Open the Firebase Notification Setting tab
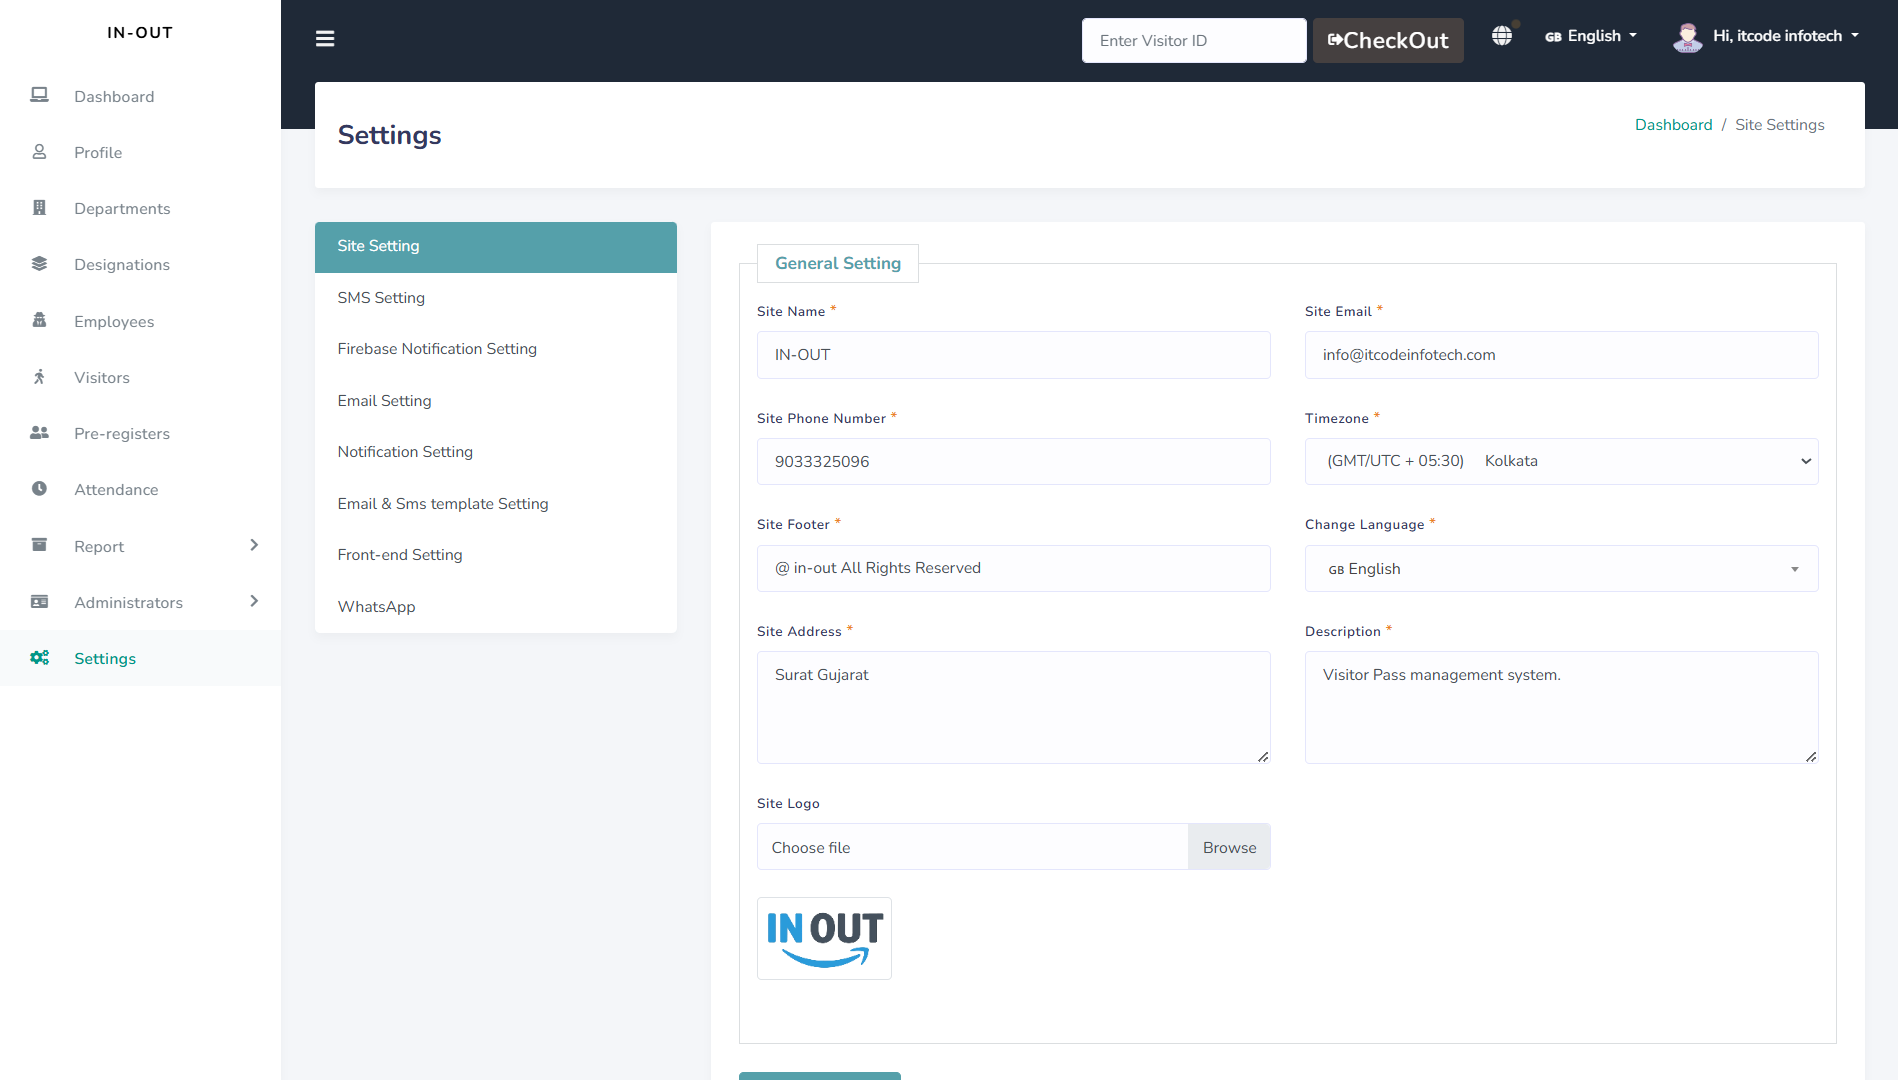The image size is (1898, 1080). (x=496, y=349)
